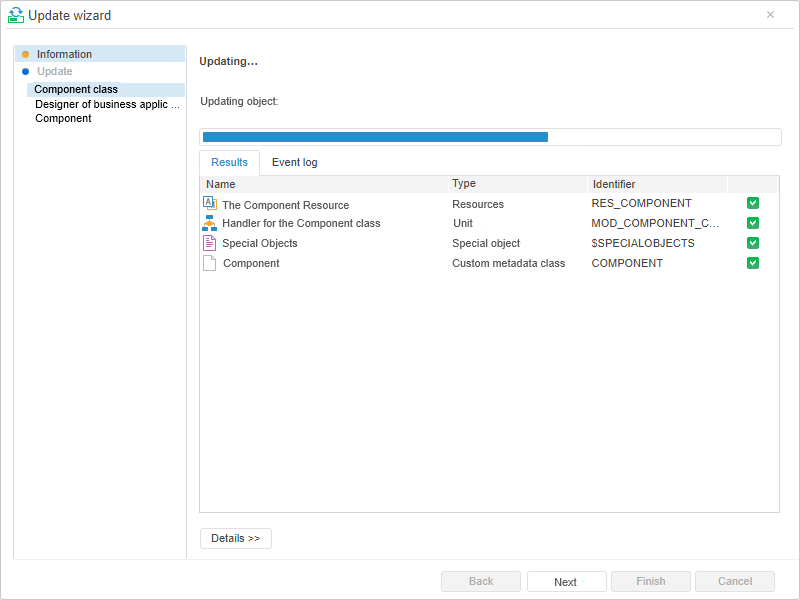Viewport: 800px width, 600px height.
Task: Switch to the Event log tab
Action: [x=294, y=162]
